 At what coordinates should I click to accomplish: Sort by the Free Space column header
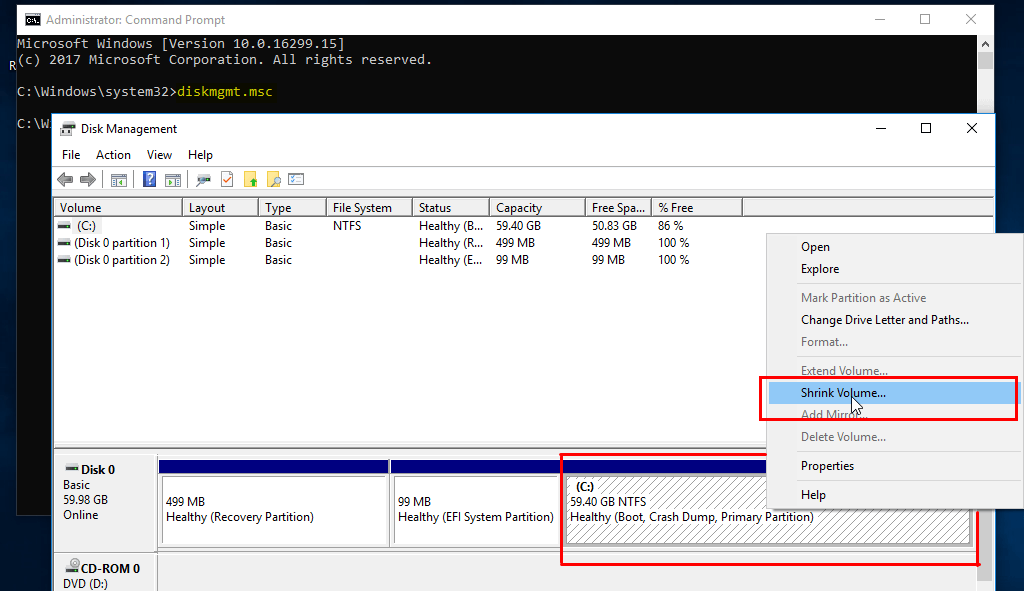[x=618, y=208]
